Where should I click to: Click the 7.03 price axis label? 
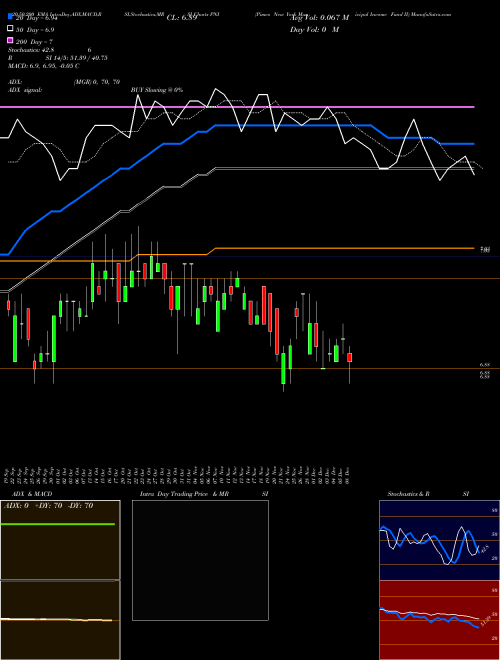[x=485, y=250]
